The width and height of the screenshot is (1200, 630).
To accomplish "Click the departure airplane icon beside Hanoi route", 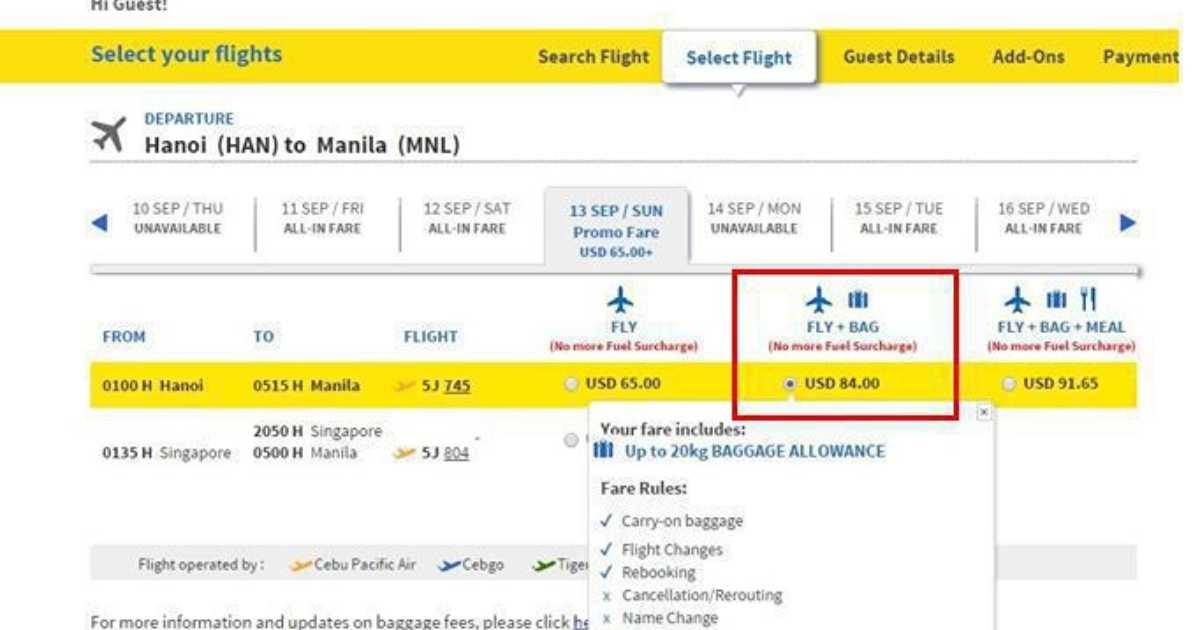I will 109,134.
